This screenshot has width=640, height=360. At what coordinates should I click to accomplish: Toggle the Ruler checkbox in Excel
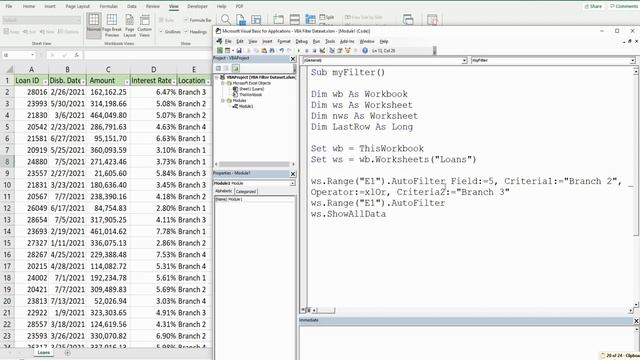click(x=161, y=20)
